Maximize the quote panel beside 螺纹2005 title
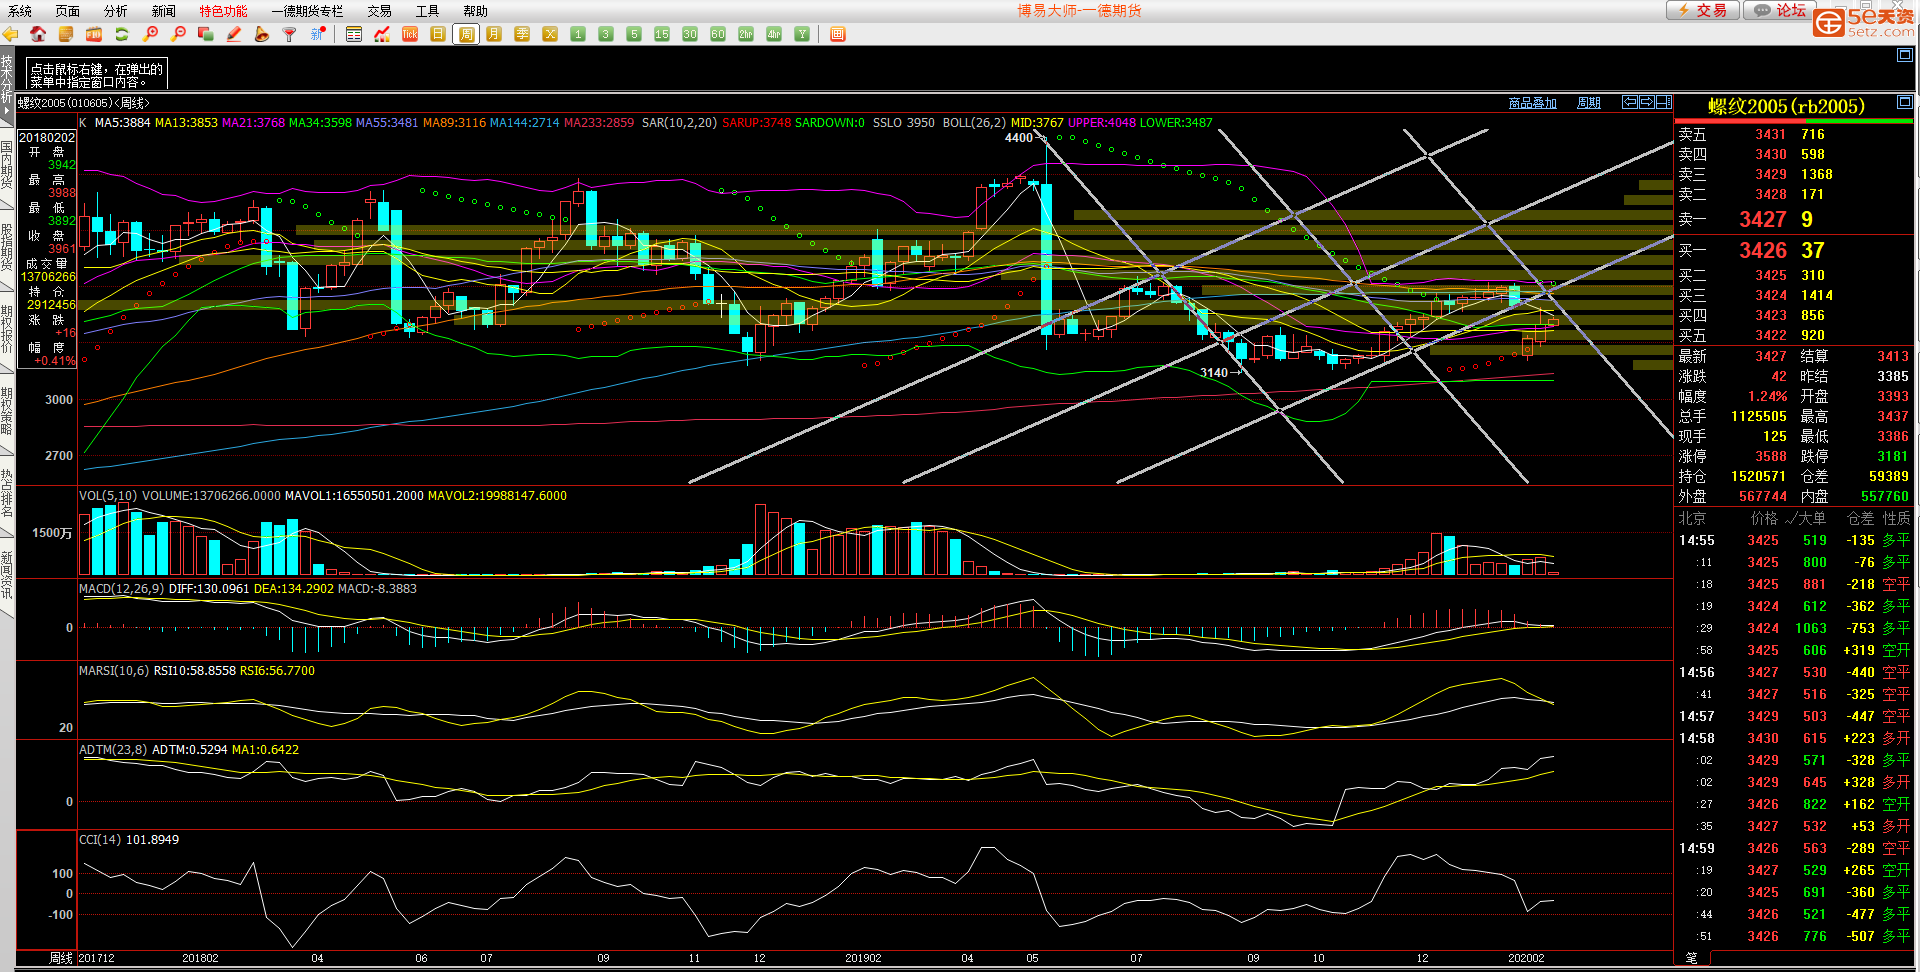This screenshot has height=972, width=1920. click(1904, 102)
